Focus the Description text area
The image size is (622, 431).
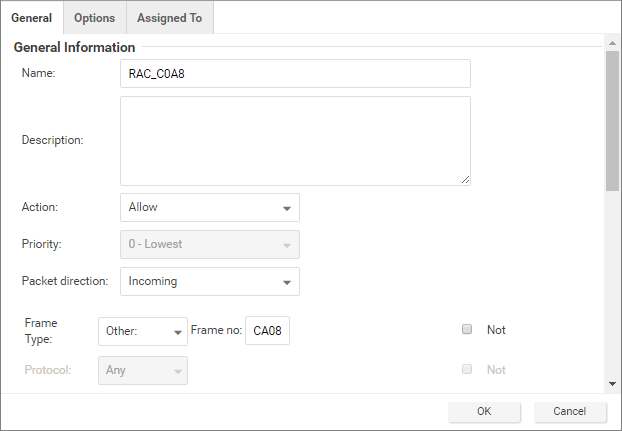(x=295, y=140)
